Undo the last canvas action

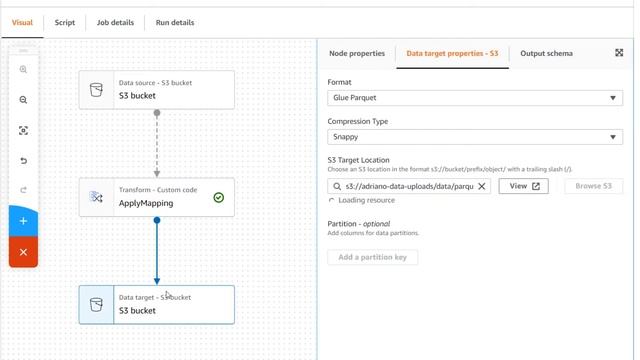click(x=23, y=161)
